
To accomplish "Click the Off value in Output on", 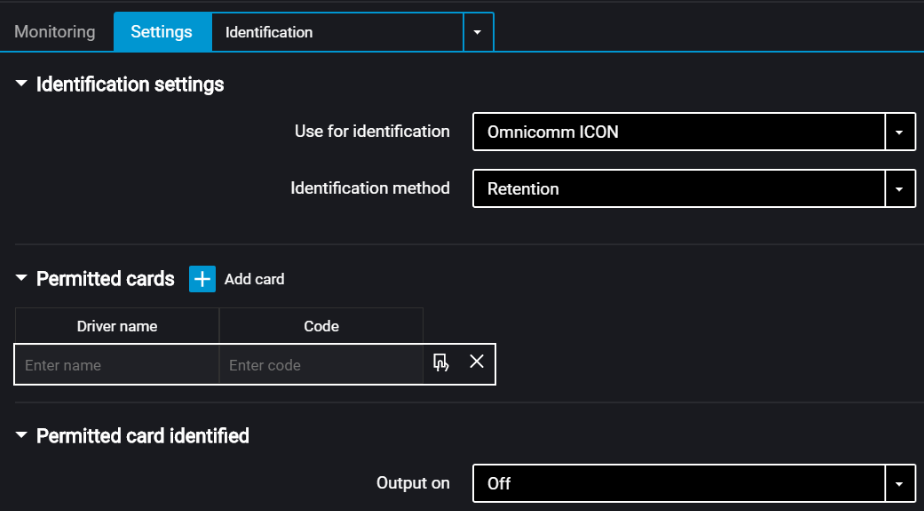I will [x=499, y=484].
